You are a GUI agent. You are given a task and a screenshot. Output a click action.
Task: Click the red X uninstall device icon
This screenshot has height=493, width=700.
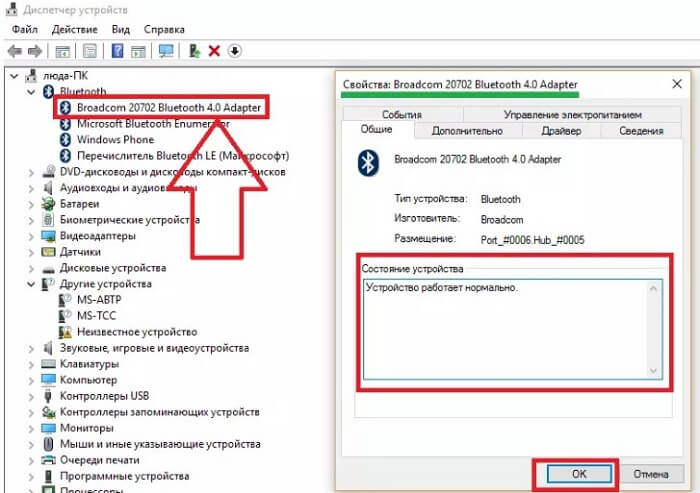[213, 50]
